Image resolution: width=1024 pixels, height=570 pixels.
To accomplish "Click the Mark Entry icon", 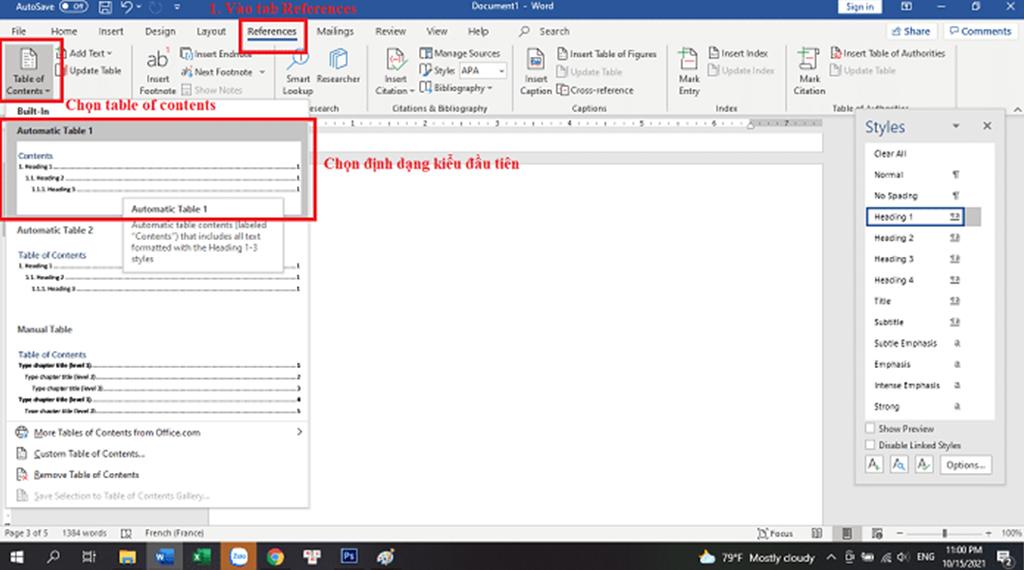I will [688, 60].
